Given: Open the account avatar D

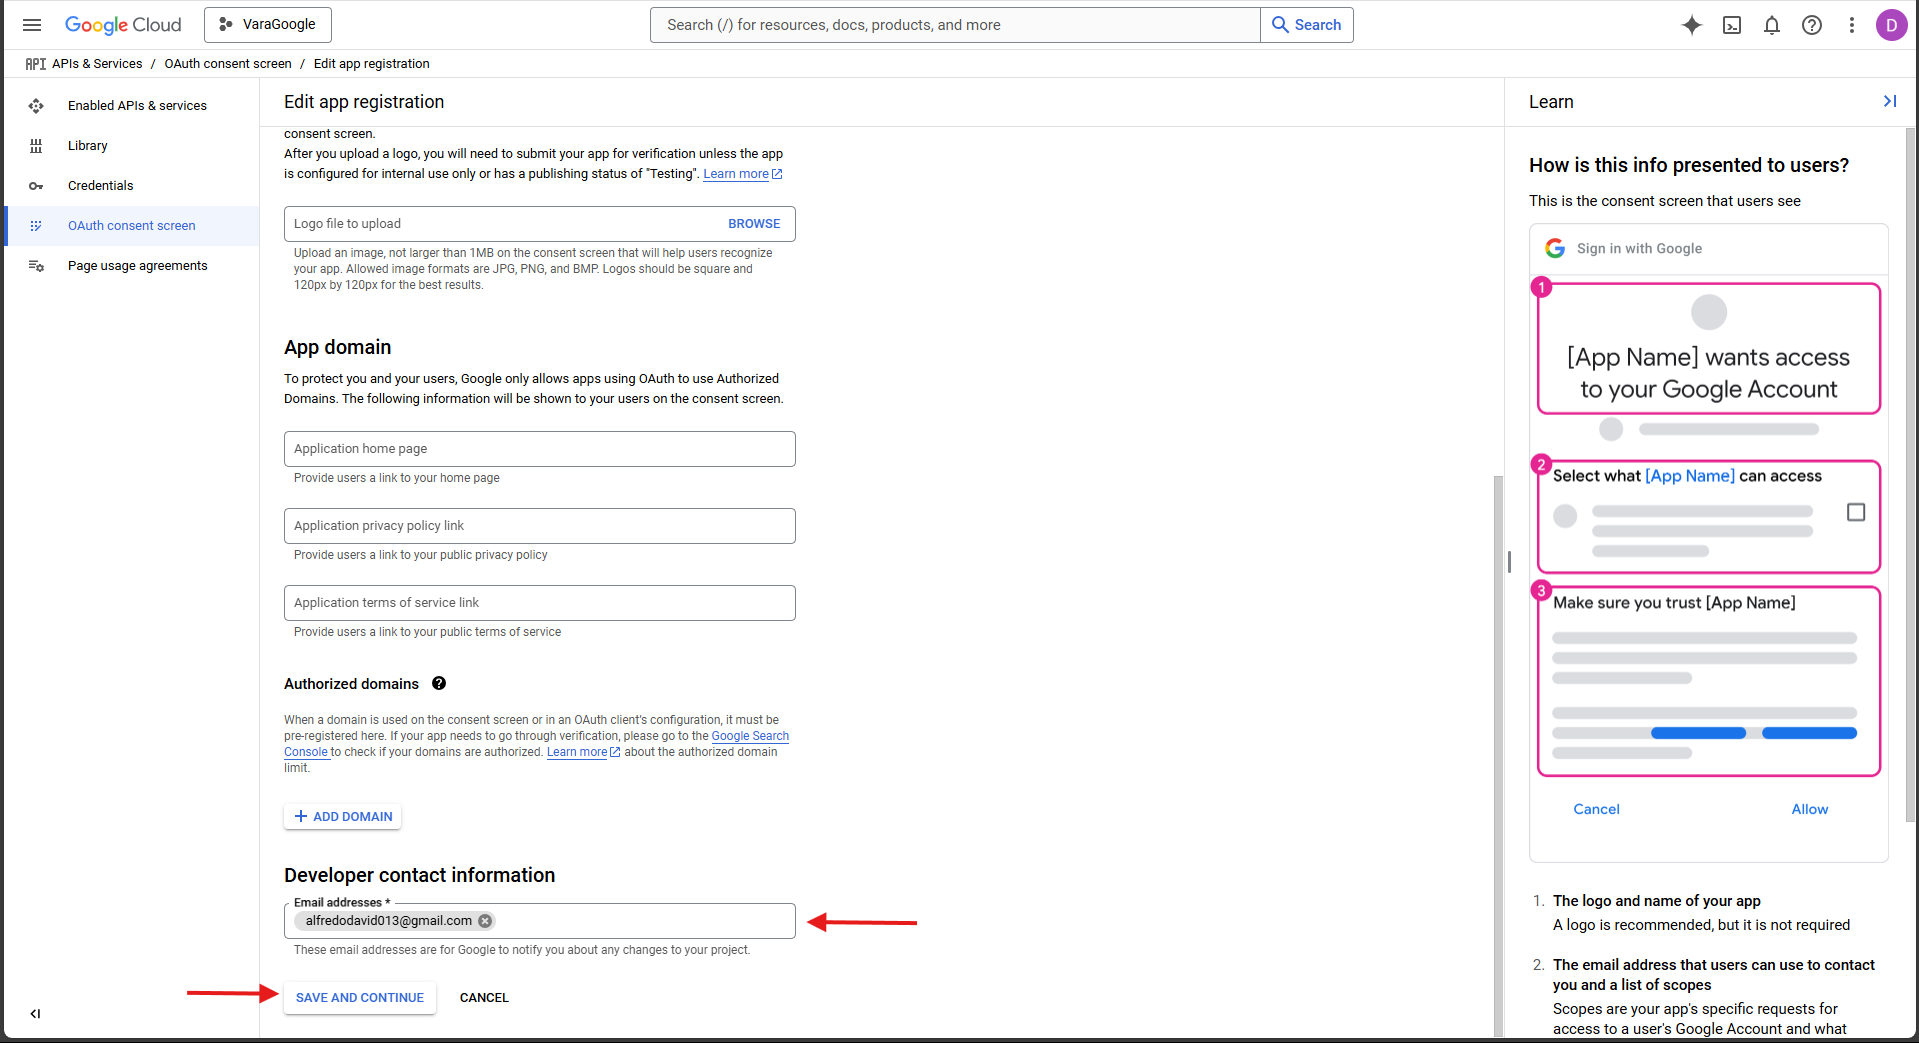Looking at the screenshot, I should pos(1891,25).
